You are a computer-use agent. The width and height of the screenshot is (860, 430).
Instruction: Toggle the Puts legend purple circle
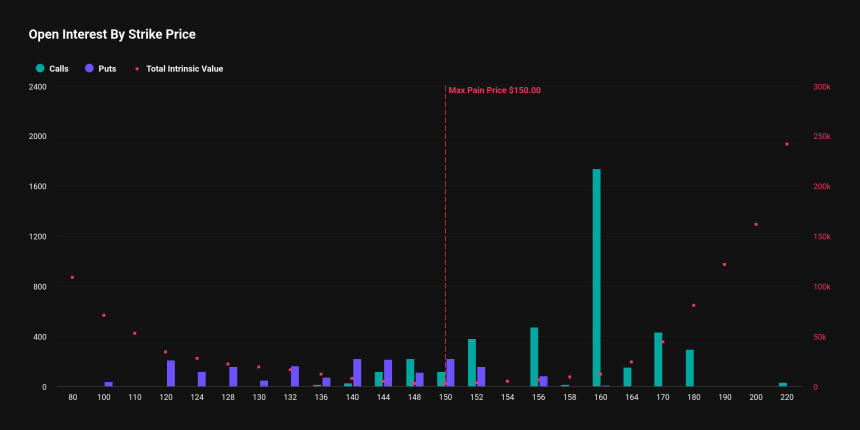click(89, 69)
